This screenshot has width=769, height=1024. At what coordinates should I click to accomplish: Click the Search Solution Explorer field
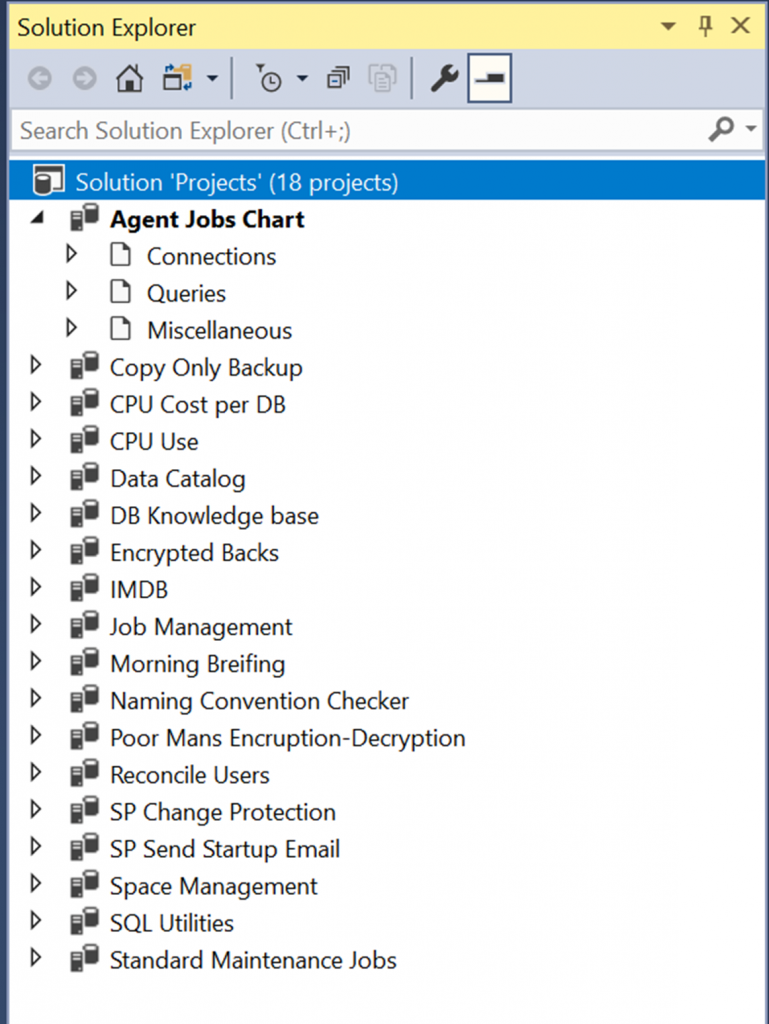350,130
